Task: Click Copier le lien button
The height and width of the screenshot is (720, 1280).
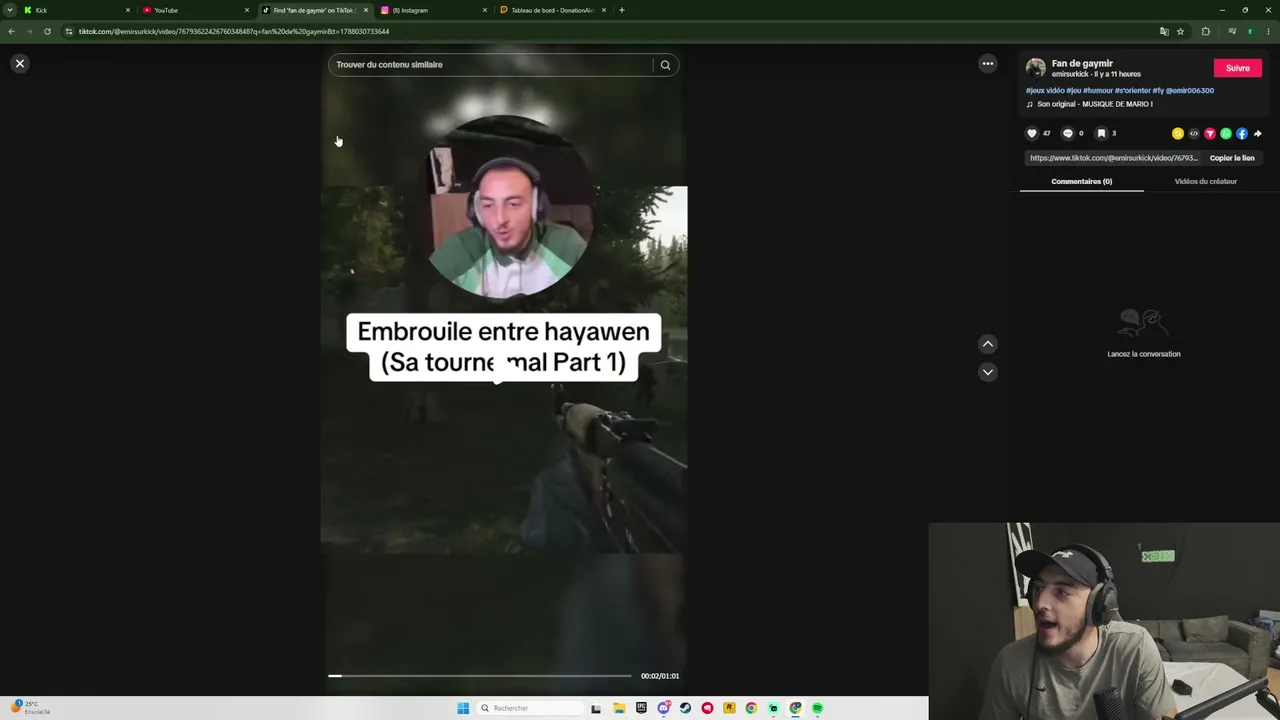Action: [x=1232, y=158]
